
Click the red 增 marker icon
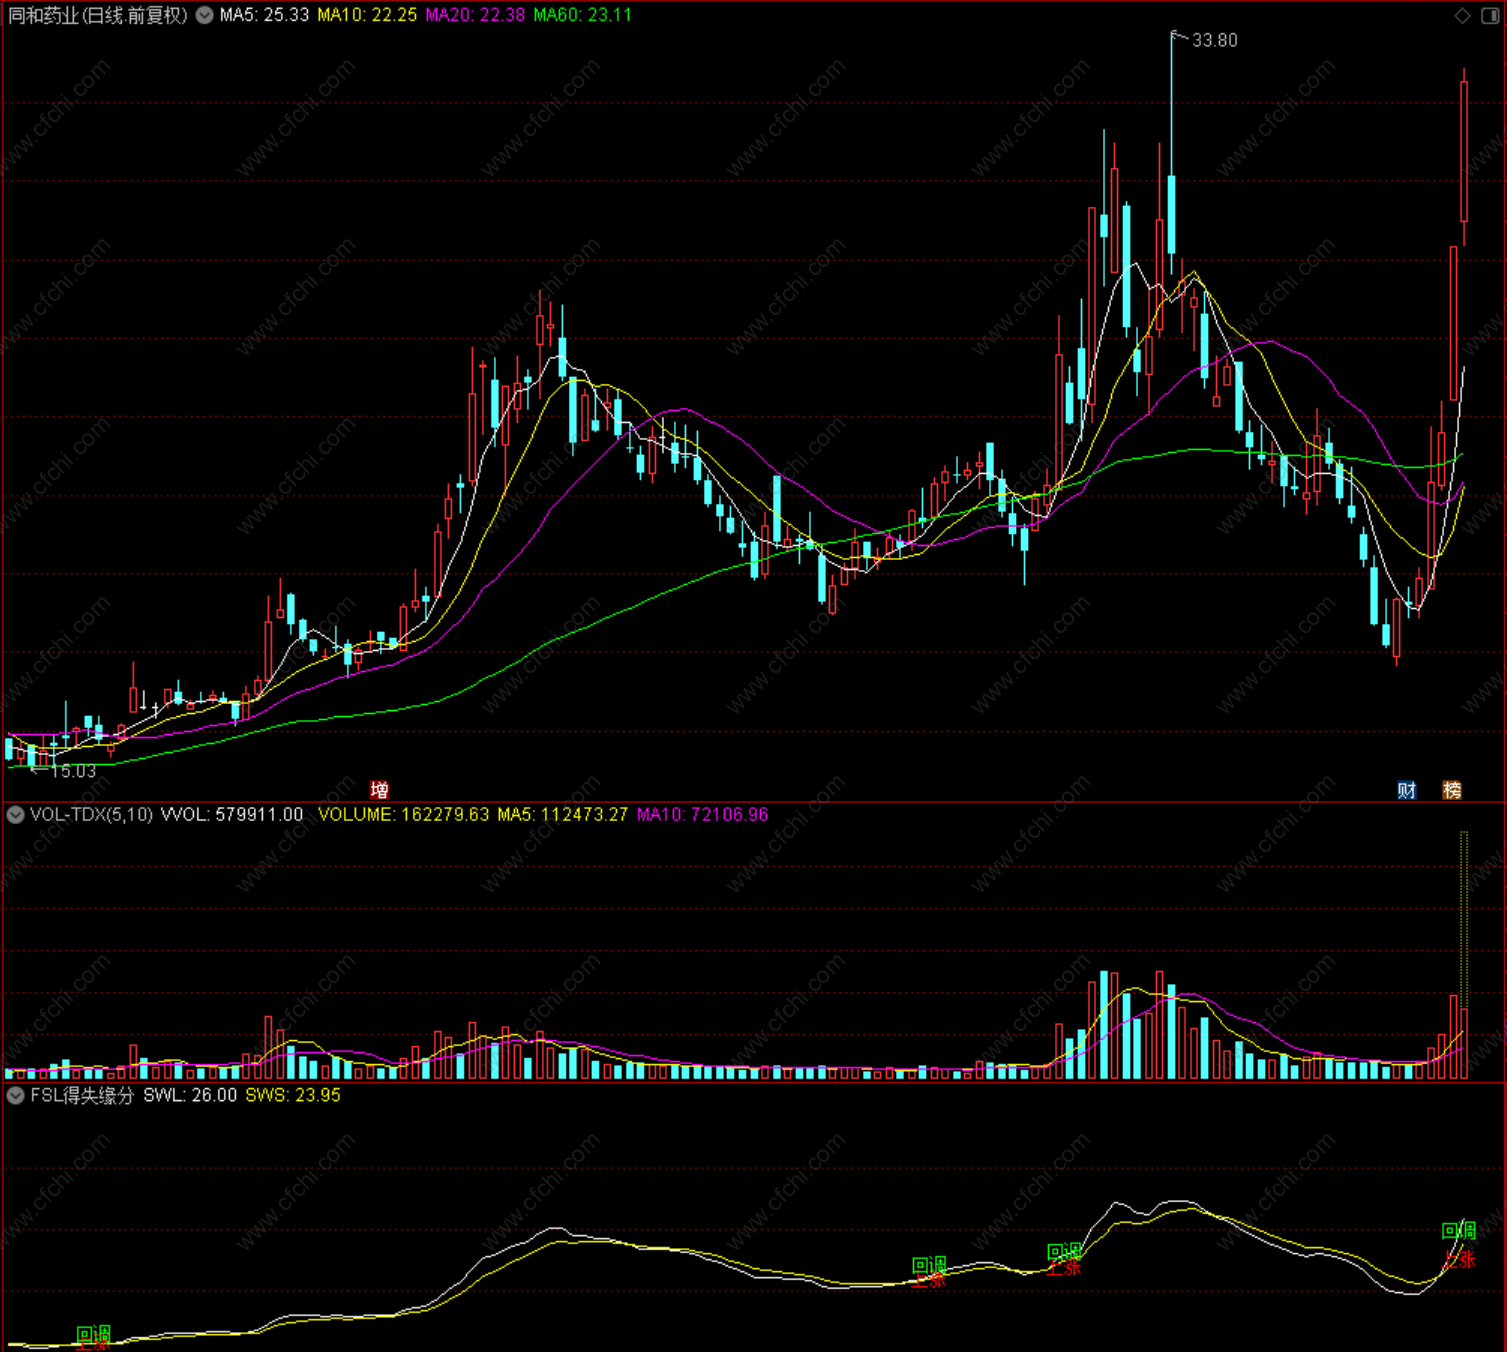pos(379,790)
